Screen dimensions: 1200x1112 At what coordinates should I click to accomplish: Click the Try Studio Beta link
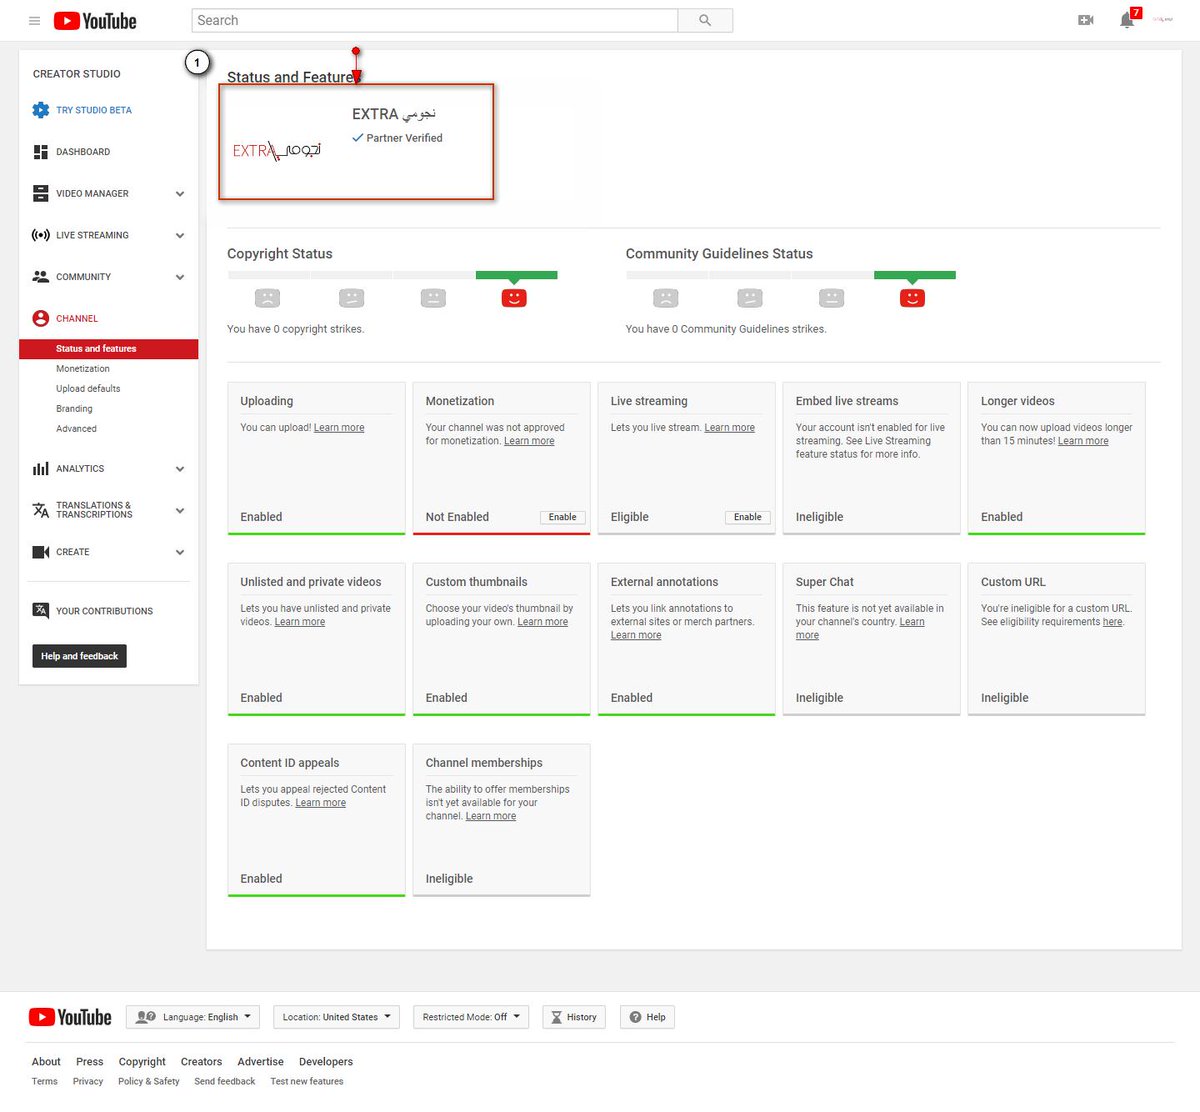coord(94,110)
